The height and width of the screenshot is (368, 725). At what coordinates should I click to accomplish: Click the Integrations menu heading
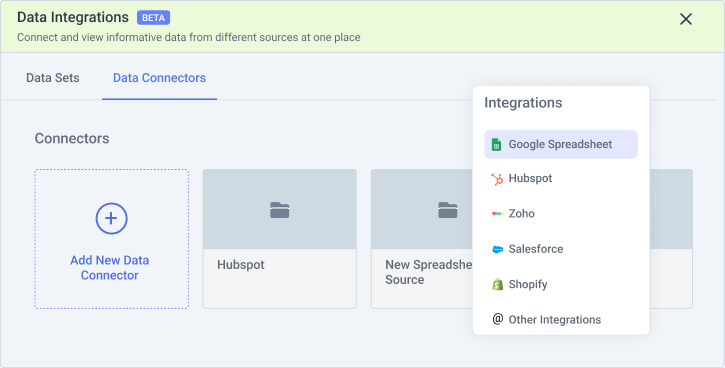point(523,103)
